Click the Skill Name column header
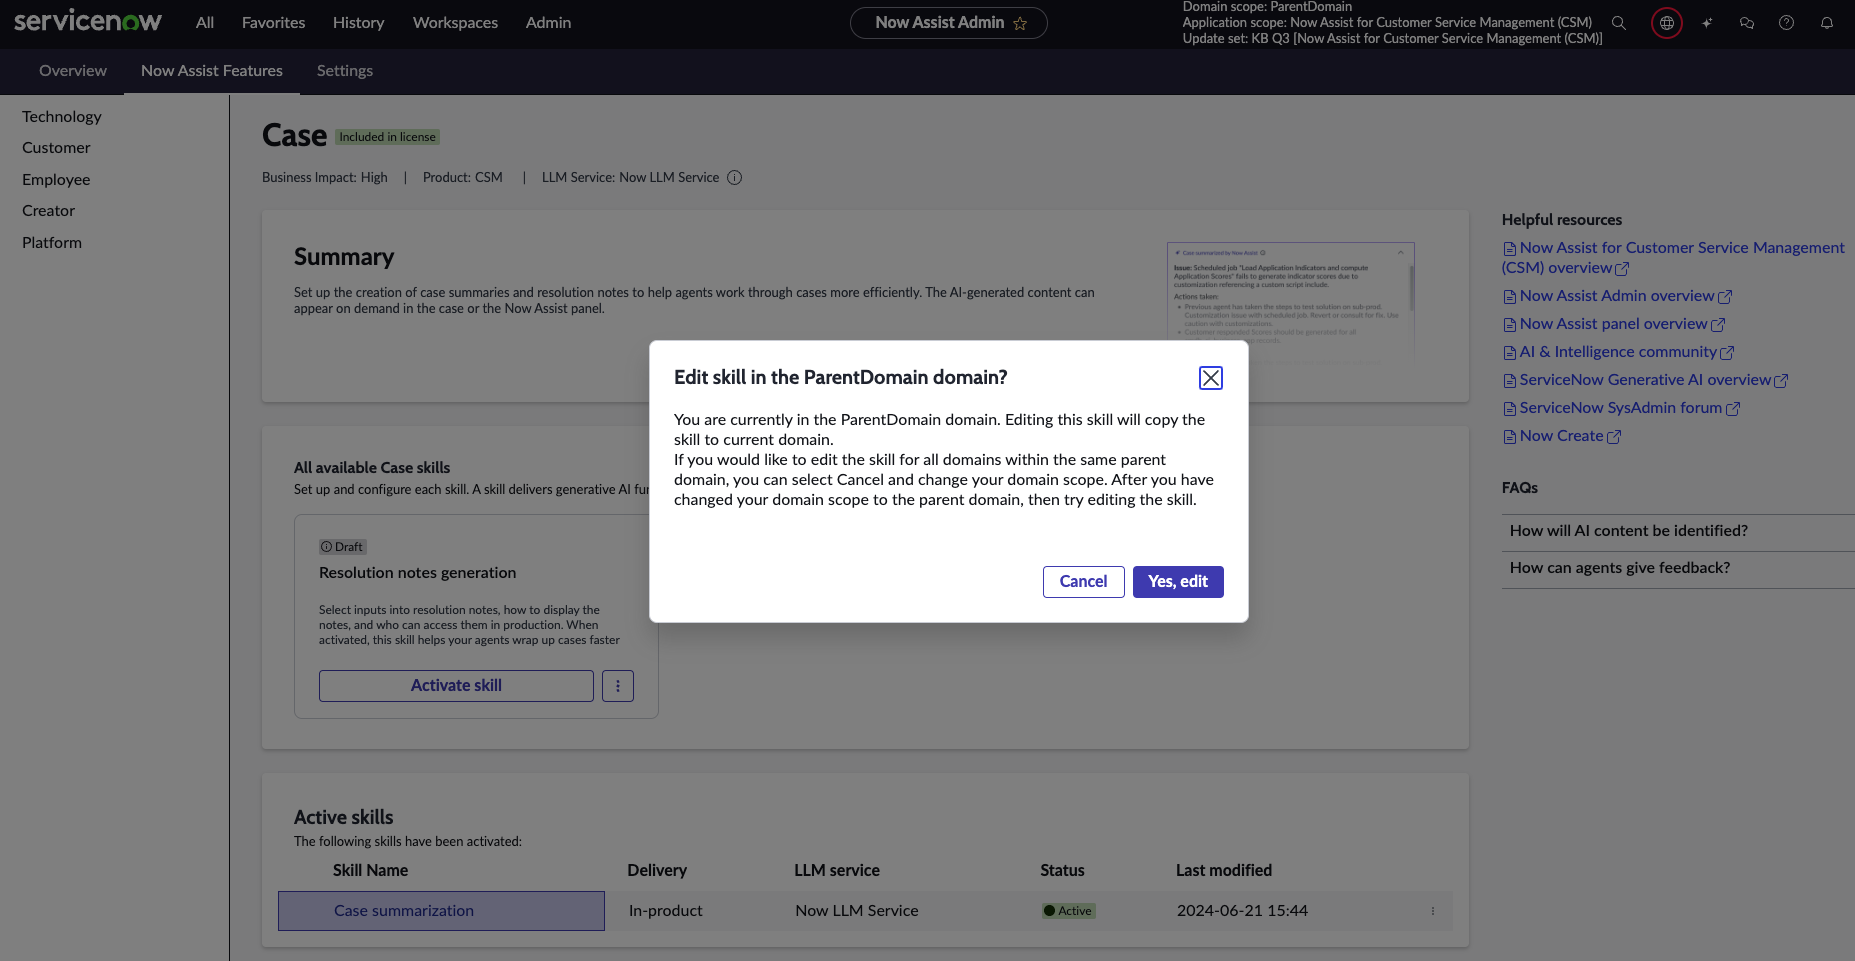The image size is (1855, 961). coord(371,871)
